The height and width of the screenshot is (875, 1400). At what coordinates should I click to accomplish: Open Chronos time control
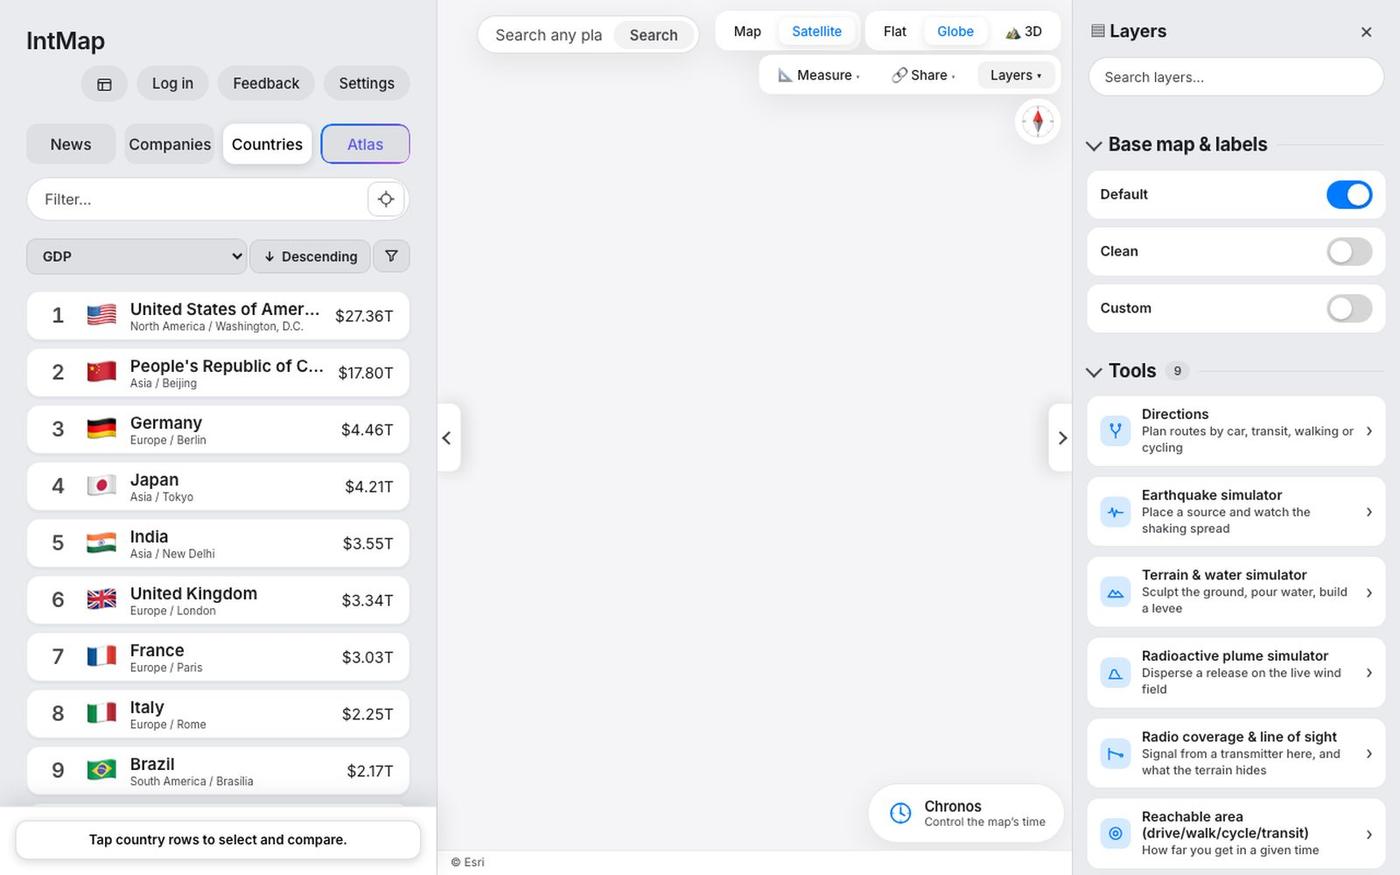tap(966, 813)
